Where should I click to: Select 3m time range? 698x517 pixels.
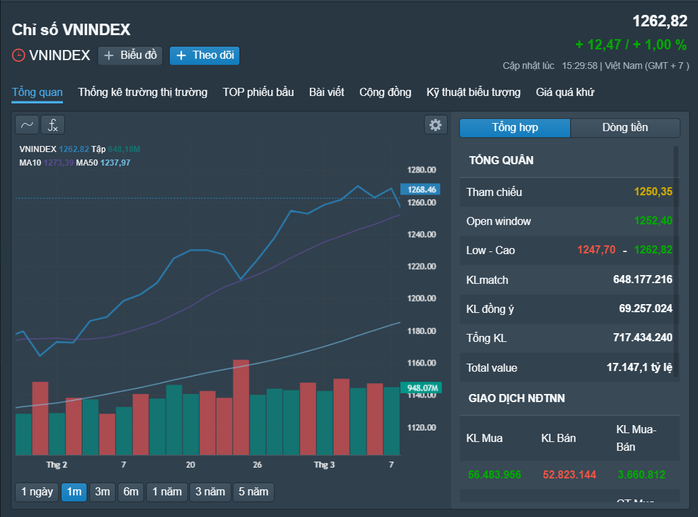(x=102, y=492)
